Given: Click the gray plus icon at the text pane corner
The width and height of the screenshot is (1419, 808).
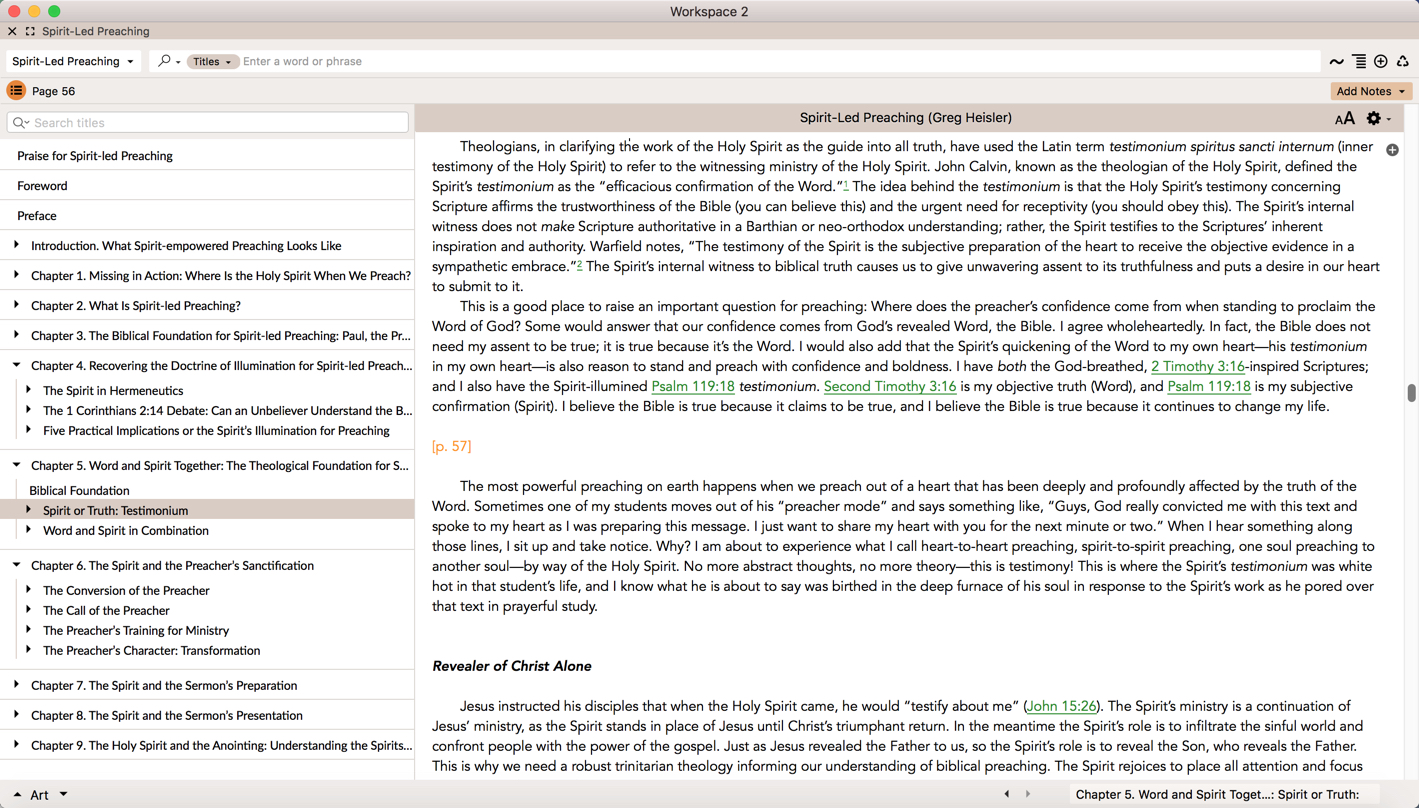Looking at the screenshot, I should [x=1392, y=150].
